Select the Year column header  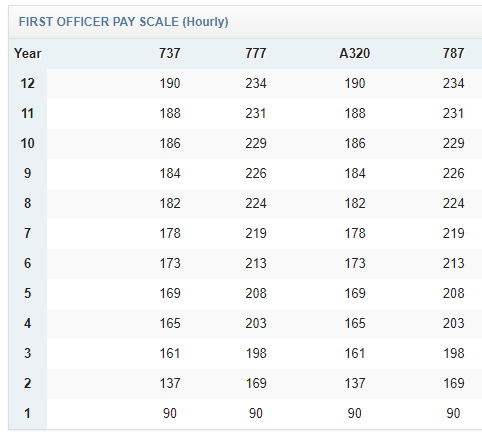[x=28, y=53]
